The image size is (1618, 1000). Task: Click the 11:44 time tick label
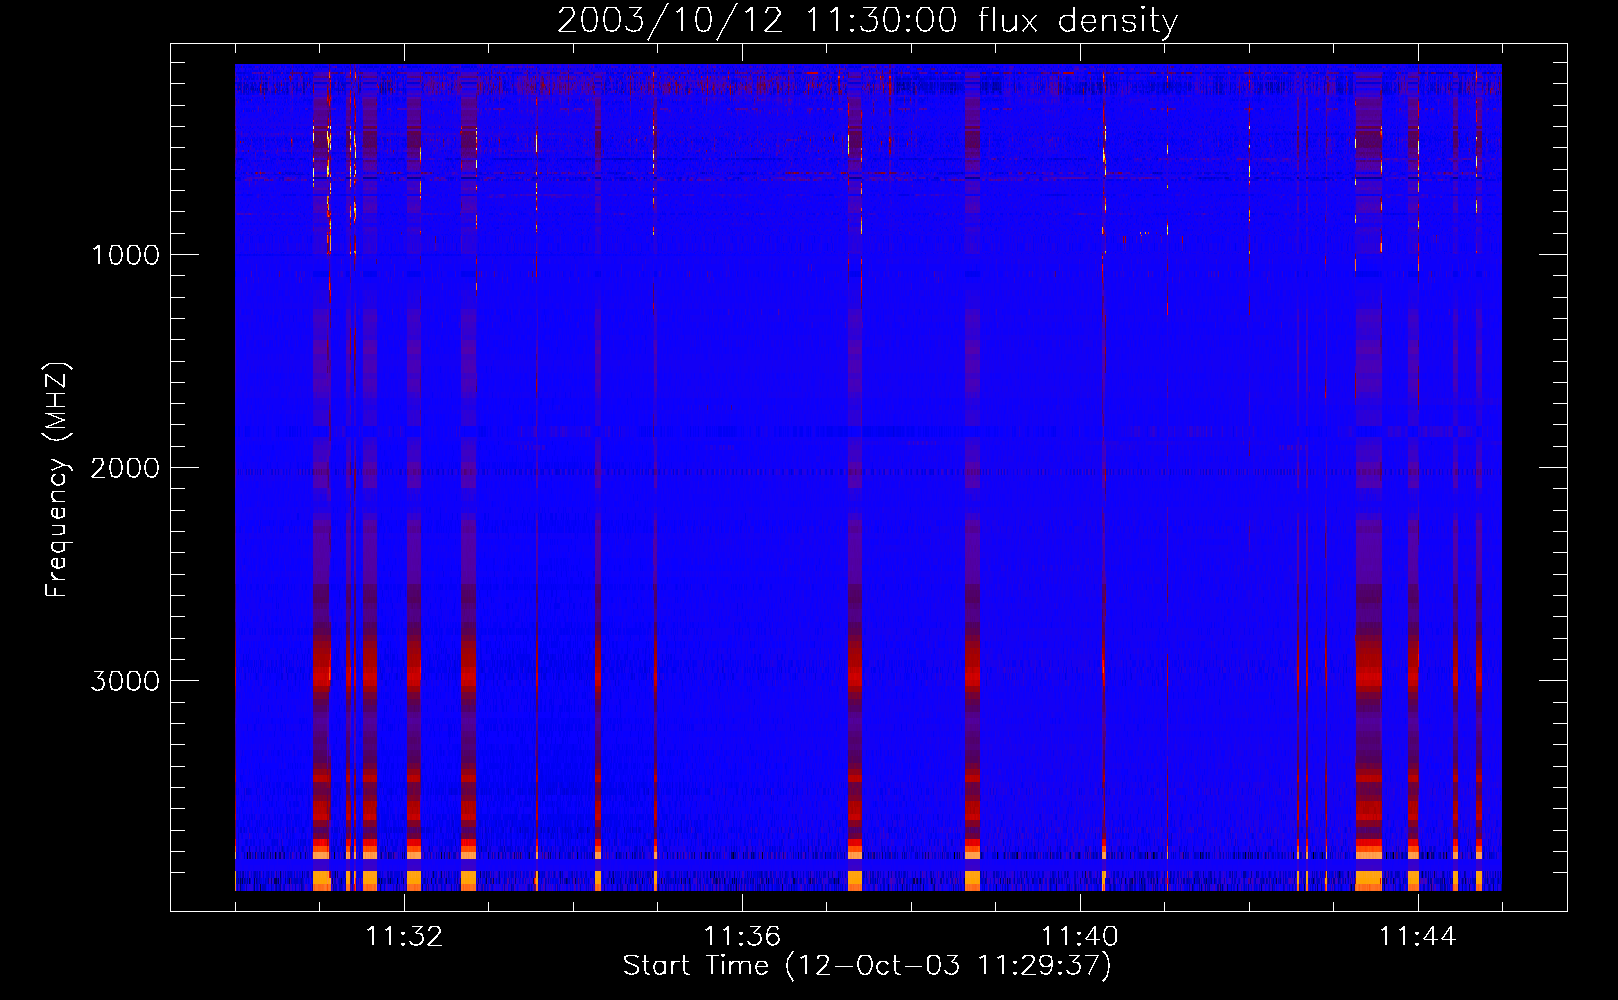point(1418,936)
